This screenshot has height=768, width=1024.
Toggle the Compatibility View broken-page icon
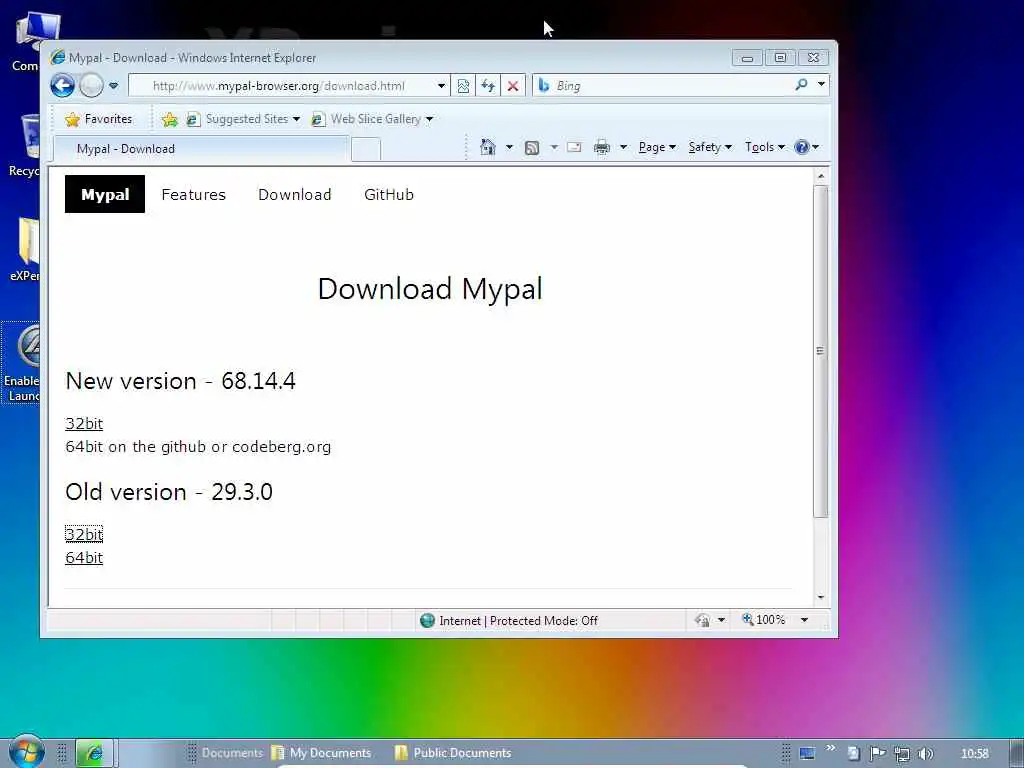463,86
